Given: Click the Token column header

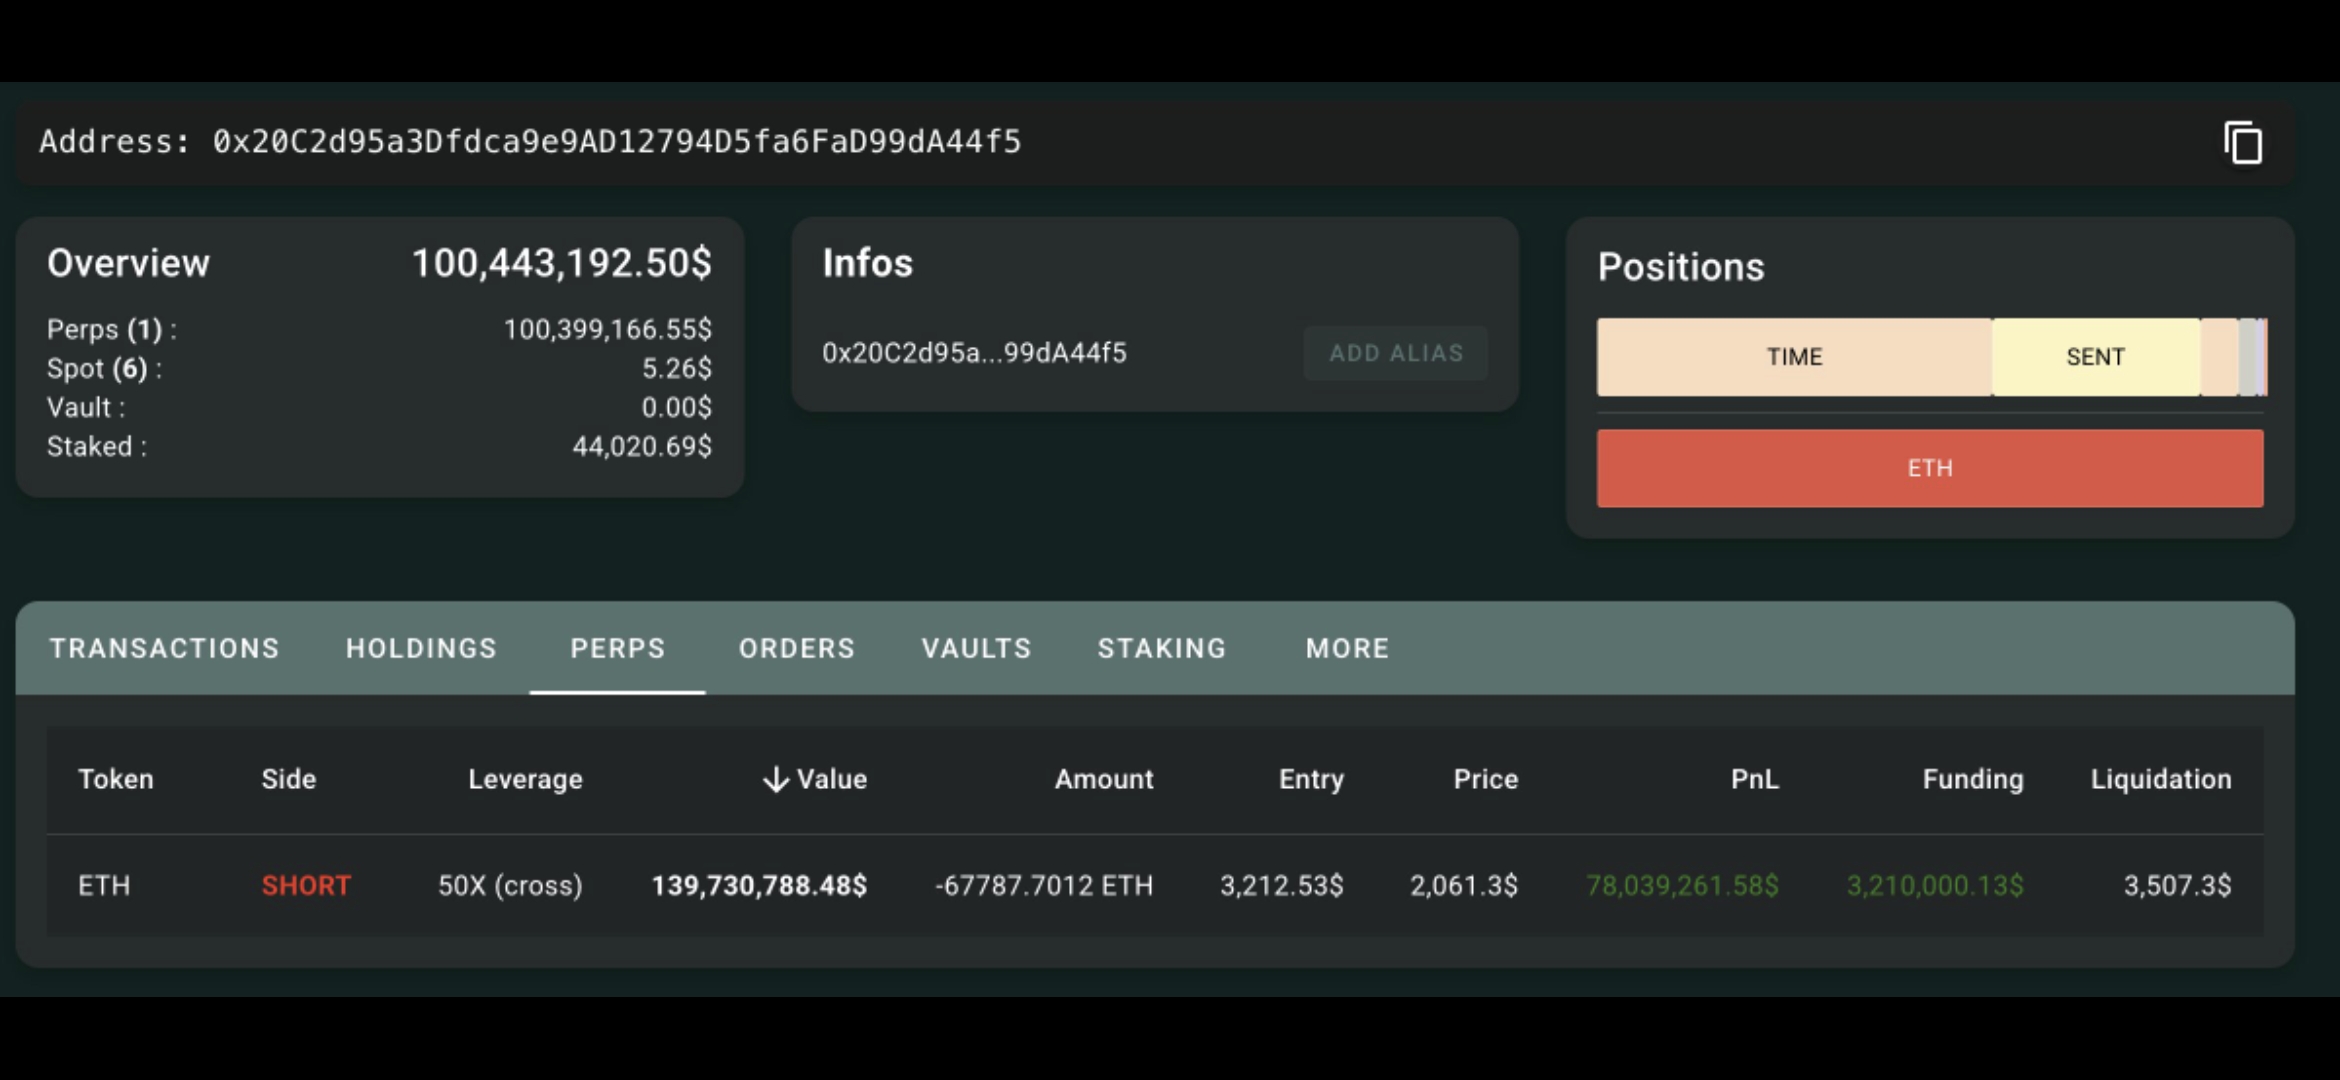Looking at the screenshot, I should (116, 779).
